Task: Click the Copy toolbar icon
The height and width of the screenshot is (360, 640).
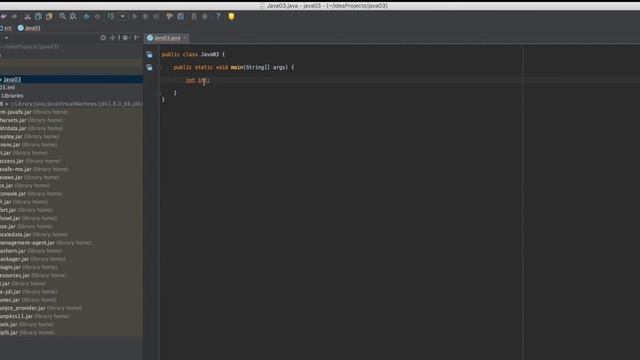Action: [38, 16]
